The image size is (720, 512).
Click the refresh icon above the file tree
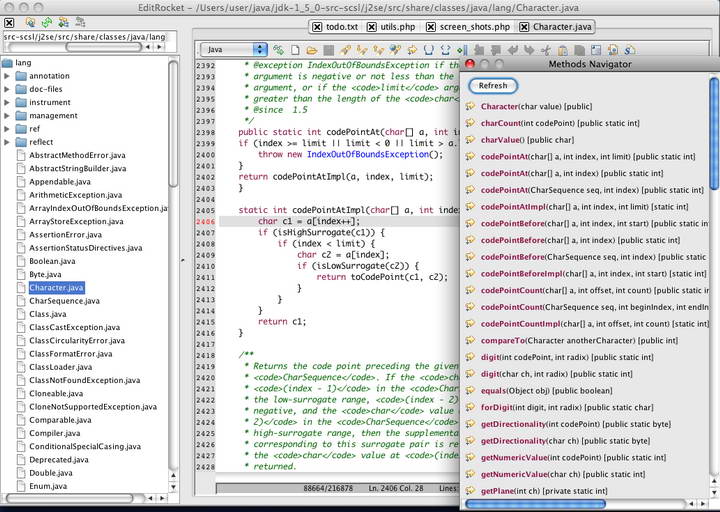pos(46,20)
